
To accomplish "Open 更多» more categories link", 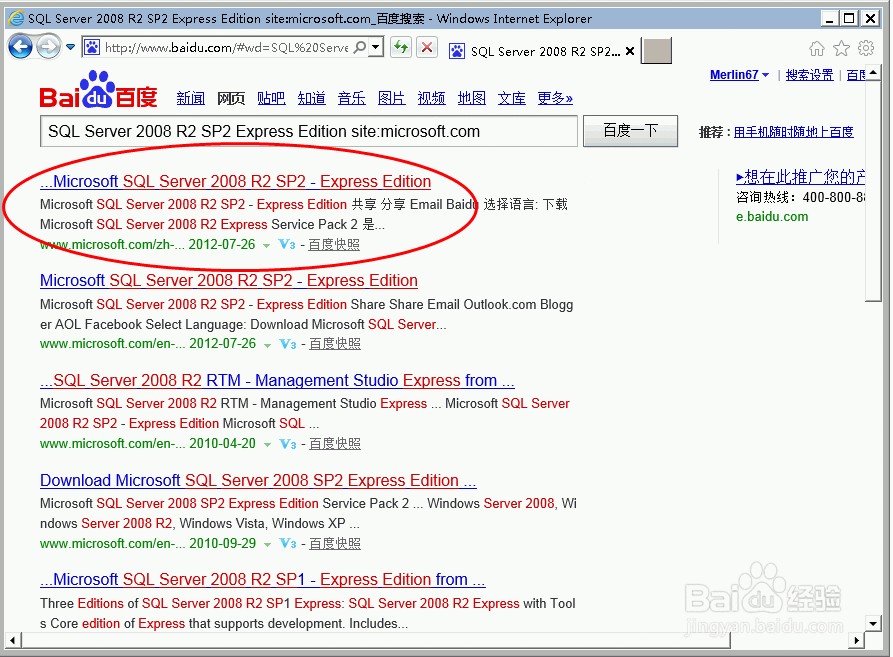I will click(555, 98).
